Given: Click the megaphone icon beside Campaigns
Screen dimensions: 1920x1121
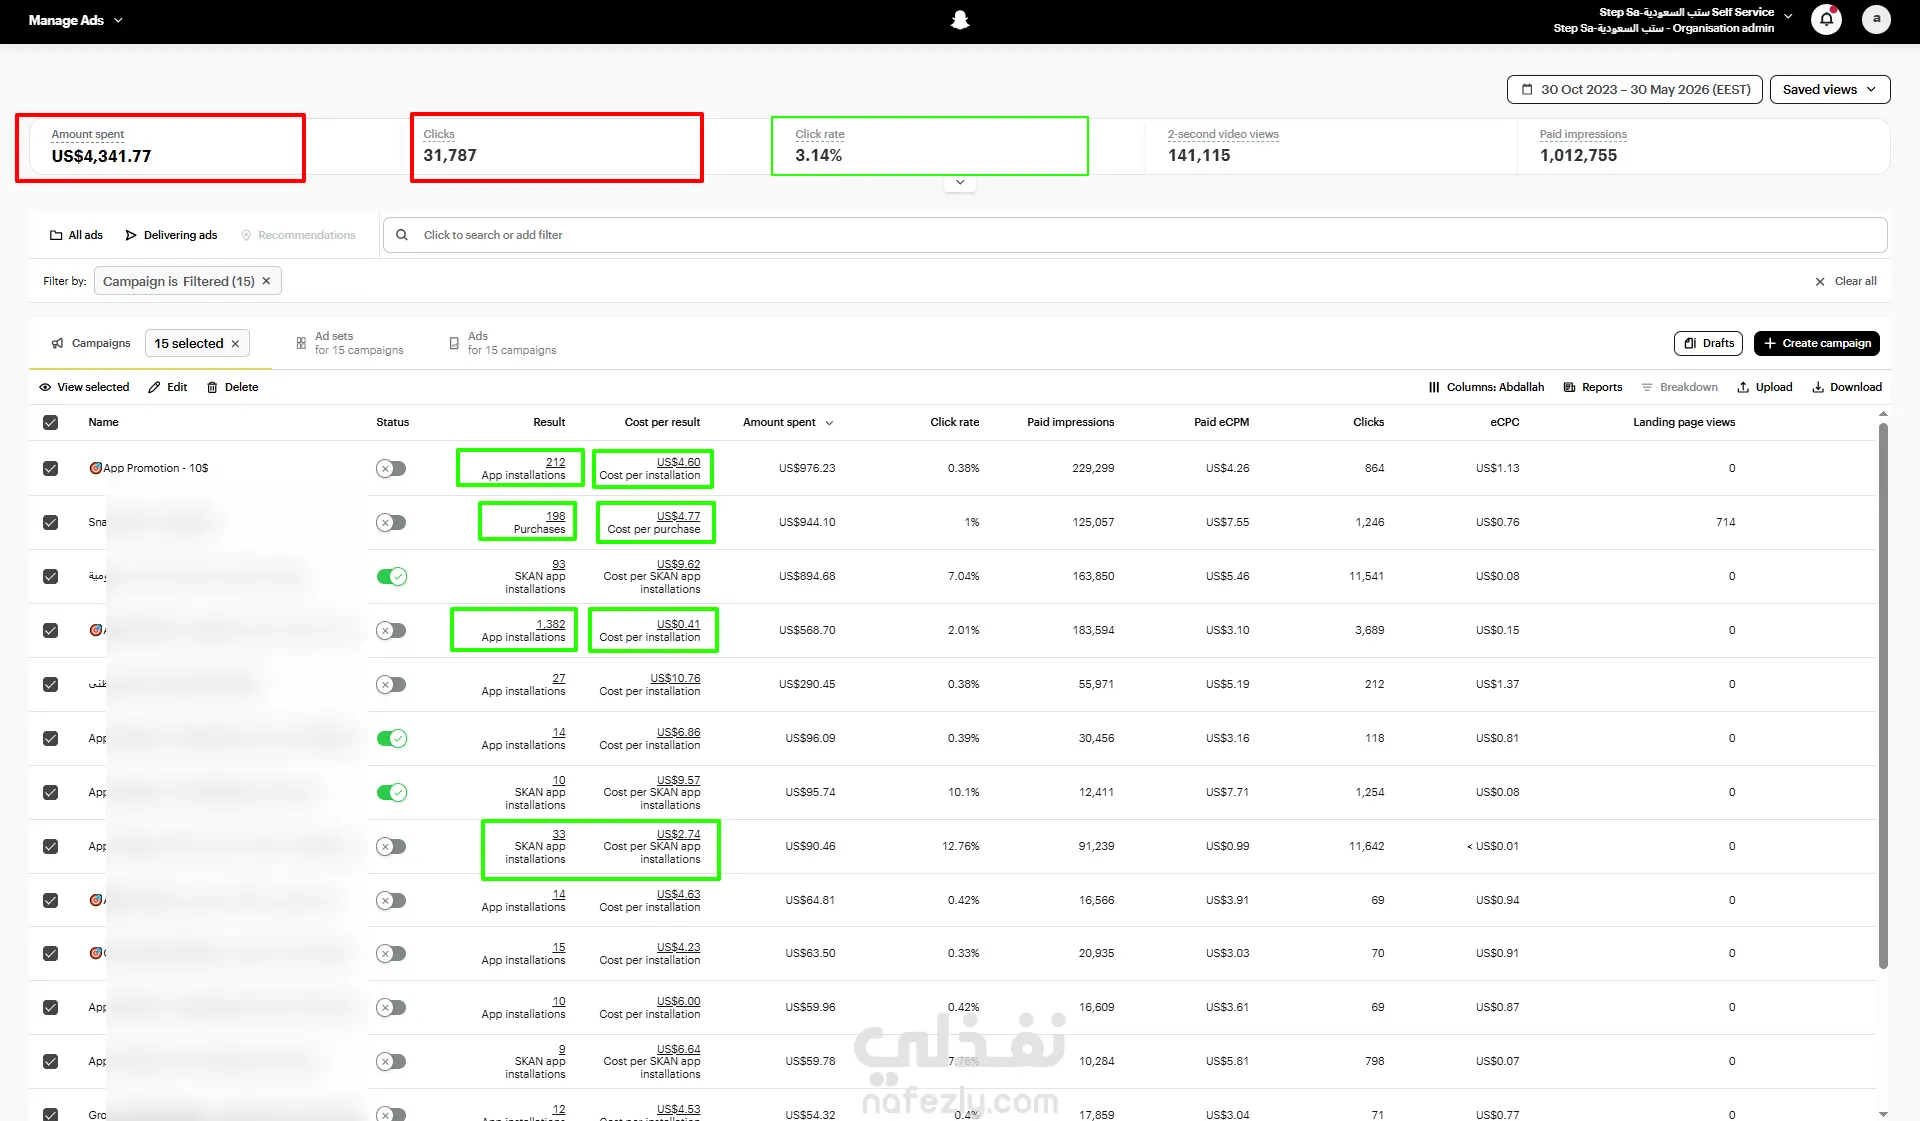Looking at the screenshot, I should (x=57, y=343).
